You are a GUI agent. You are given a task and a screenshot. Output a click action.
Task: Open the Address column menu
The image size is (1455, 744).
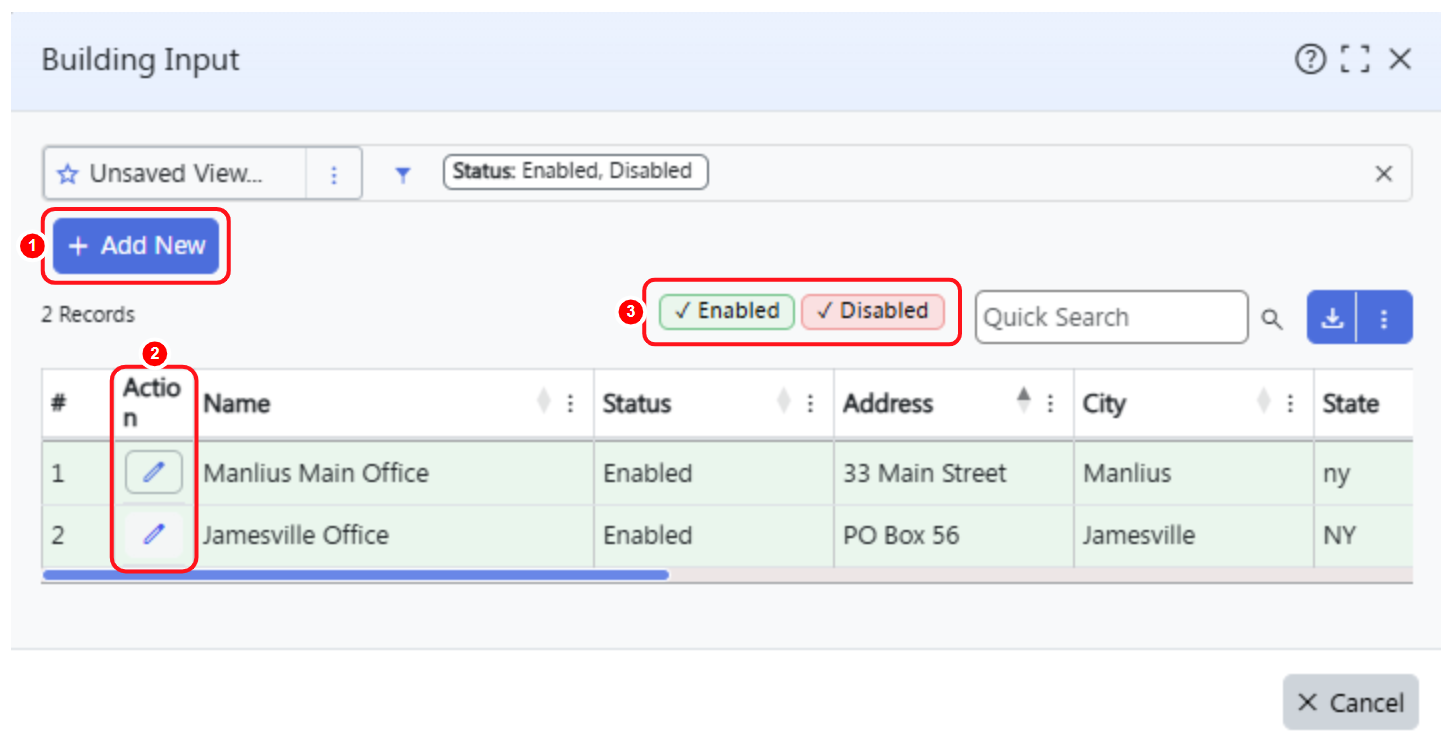pos(1050,404)
